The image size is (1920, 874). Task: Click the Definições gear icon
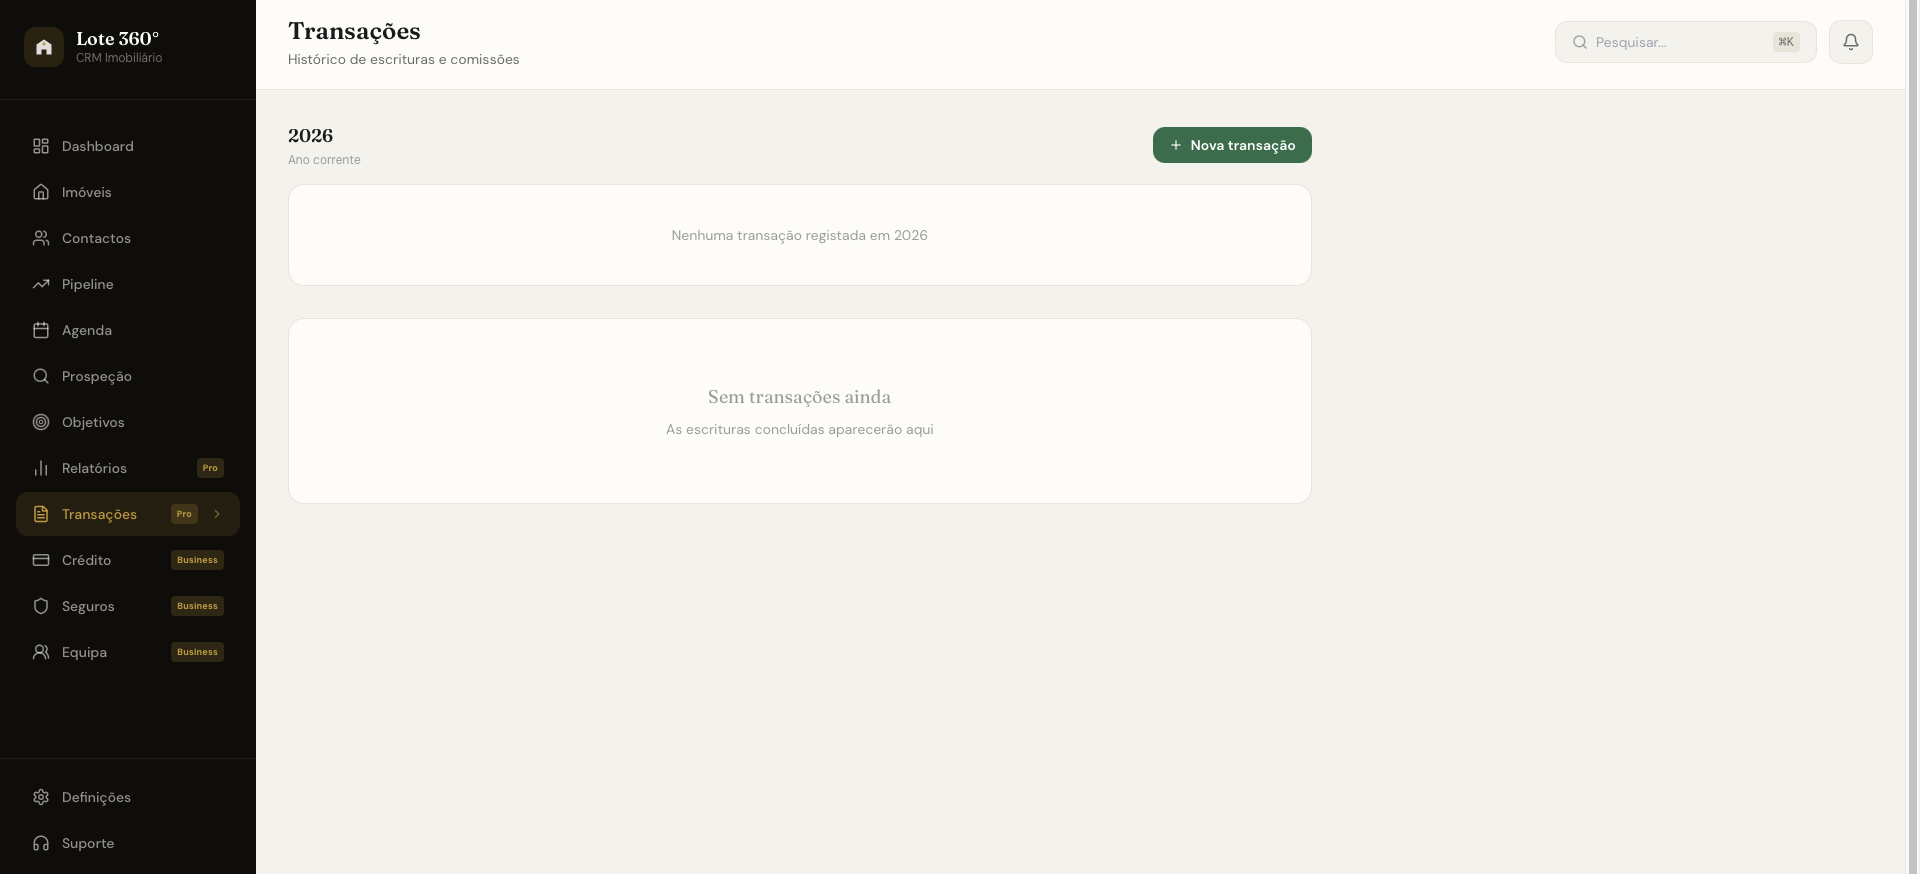[41, 797]
